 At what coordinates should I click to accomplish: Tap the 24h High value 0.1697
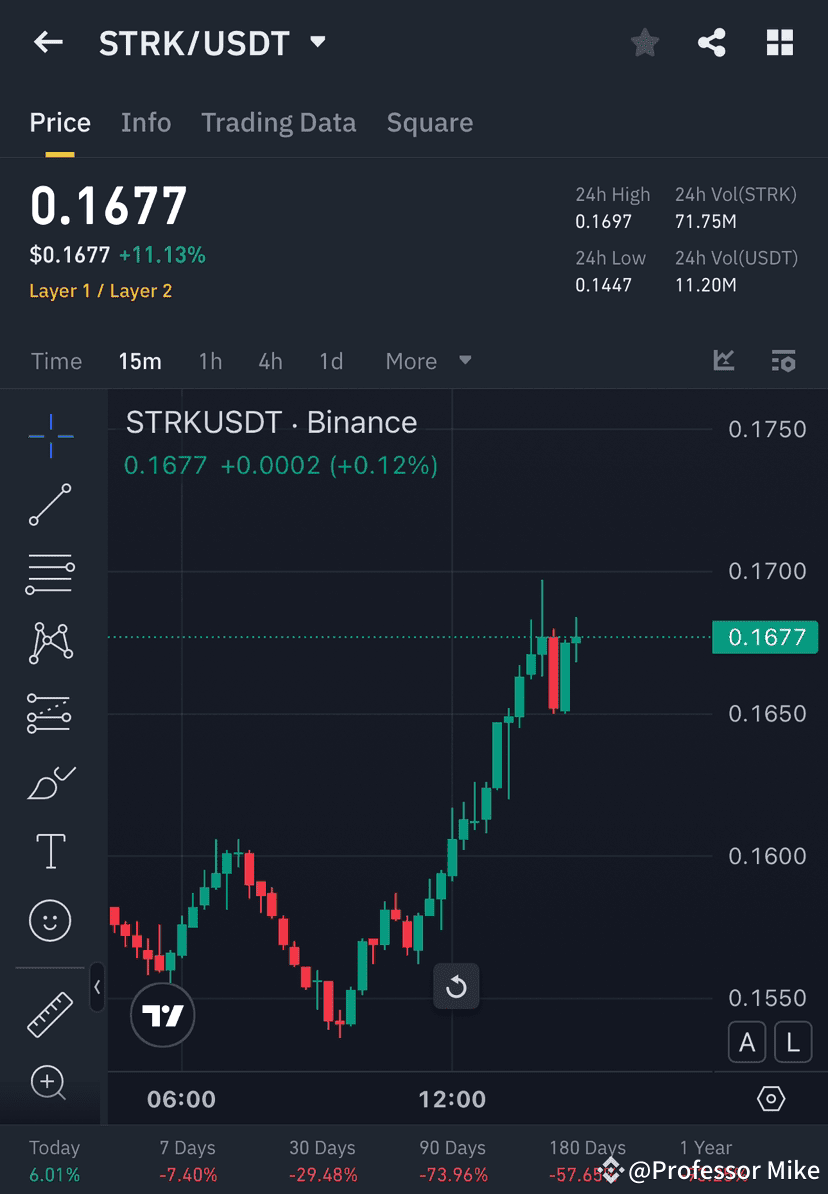click(x=603, y=222)
